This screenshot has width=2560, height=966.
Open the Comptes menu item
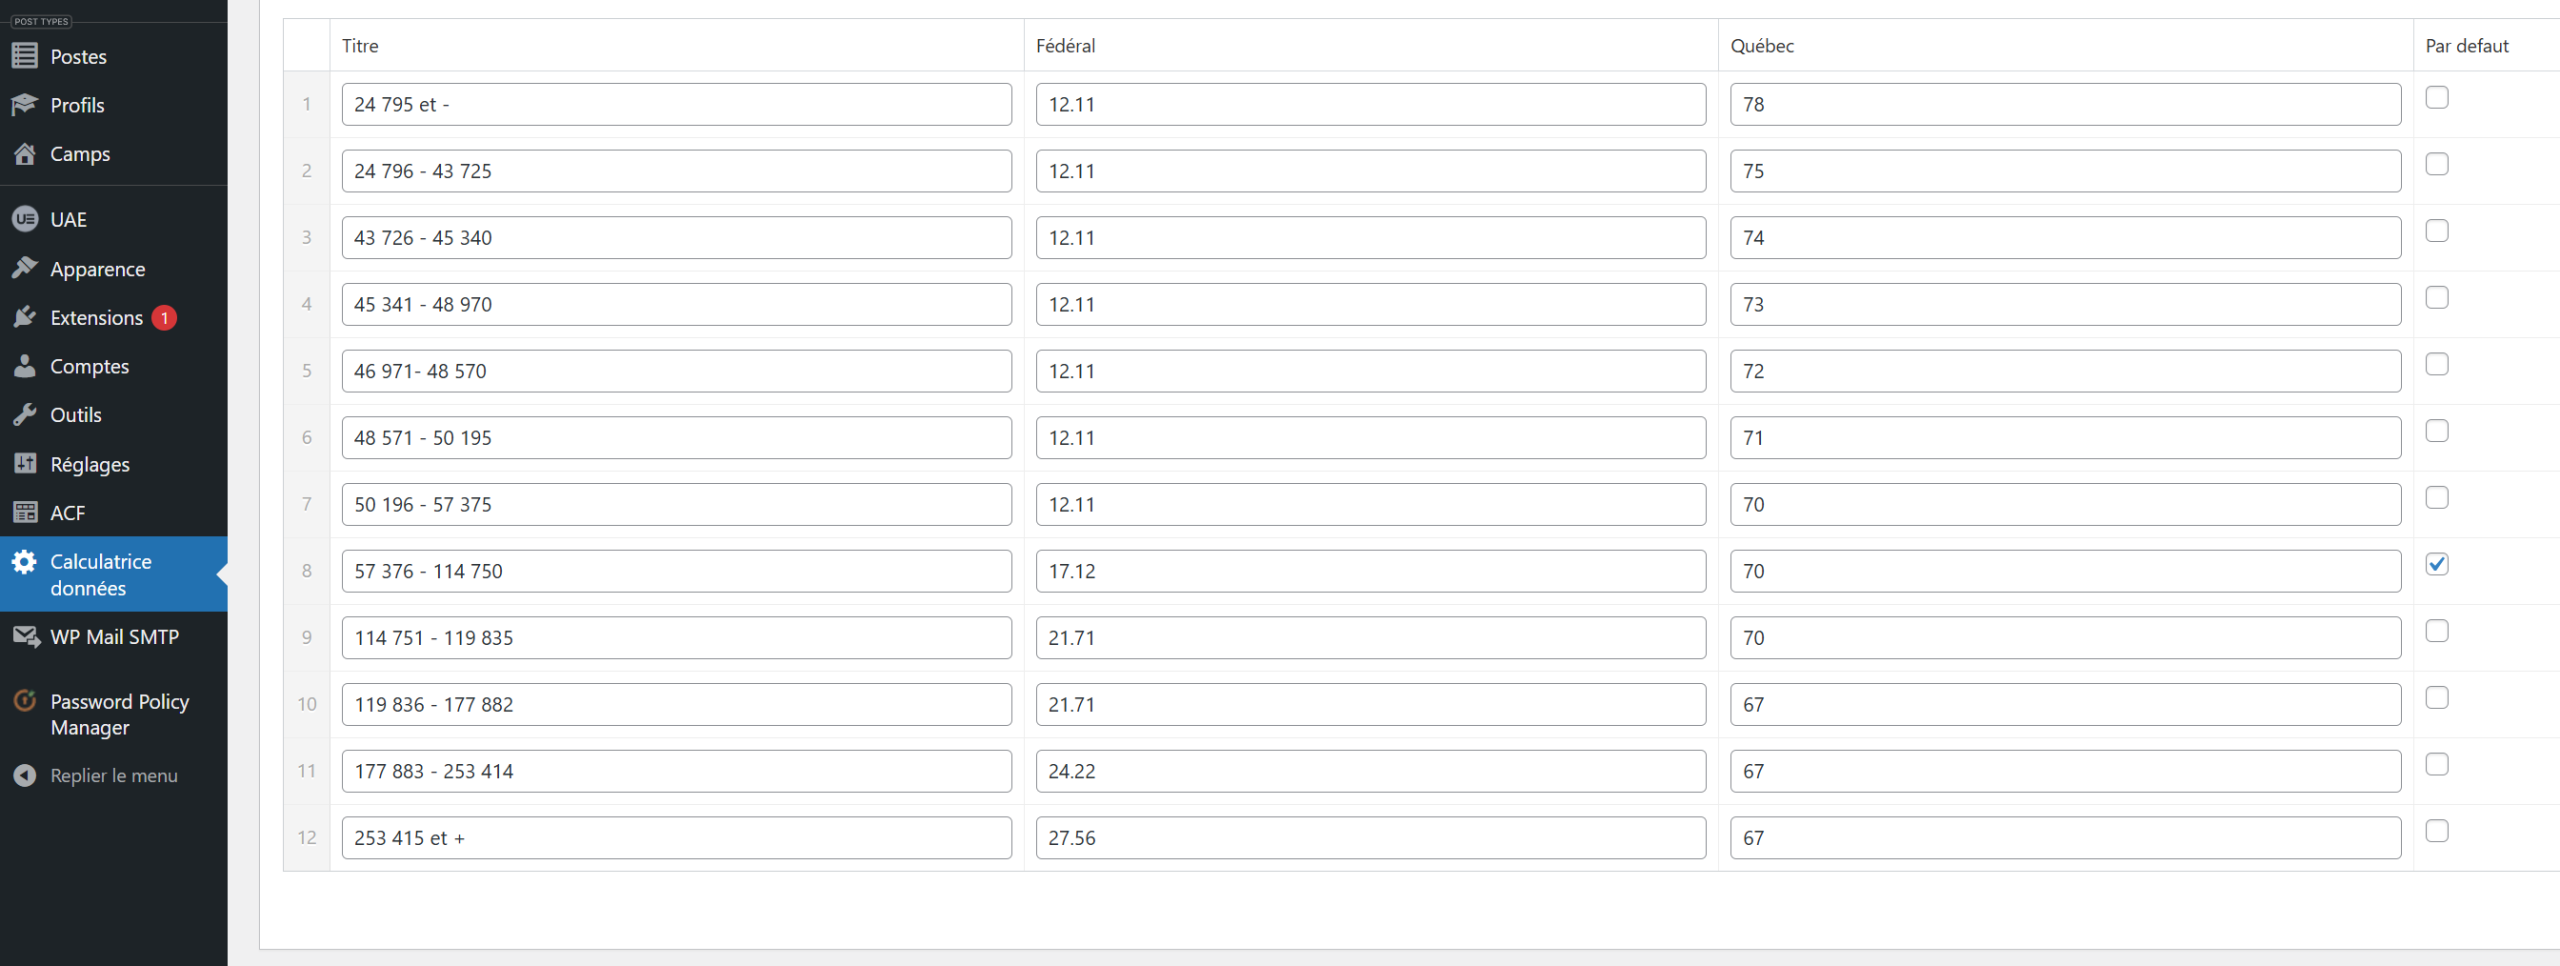(89, 366)
